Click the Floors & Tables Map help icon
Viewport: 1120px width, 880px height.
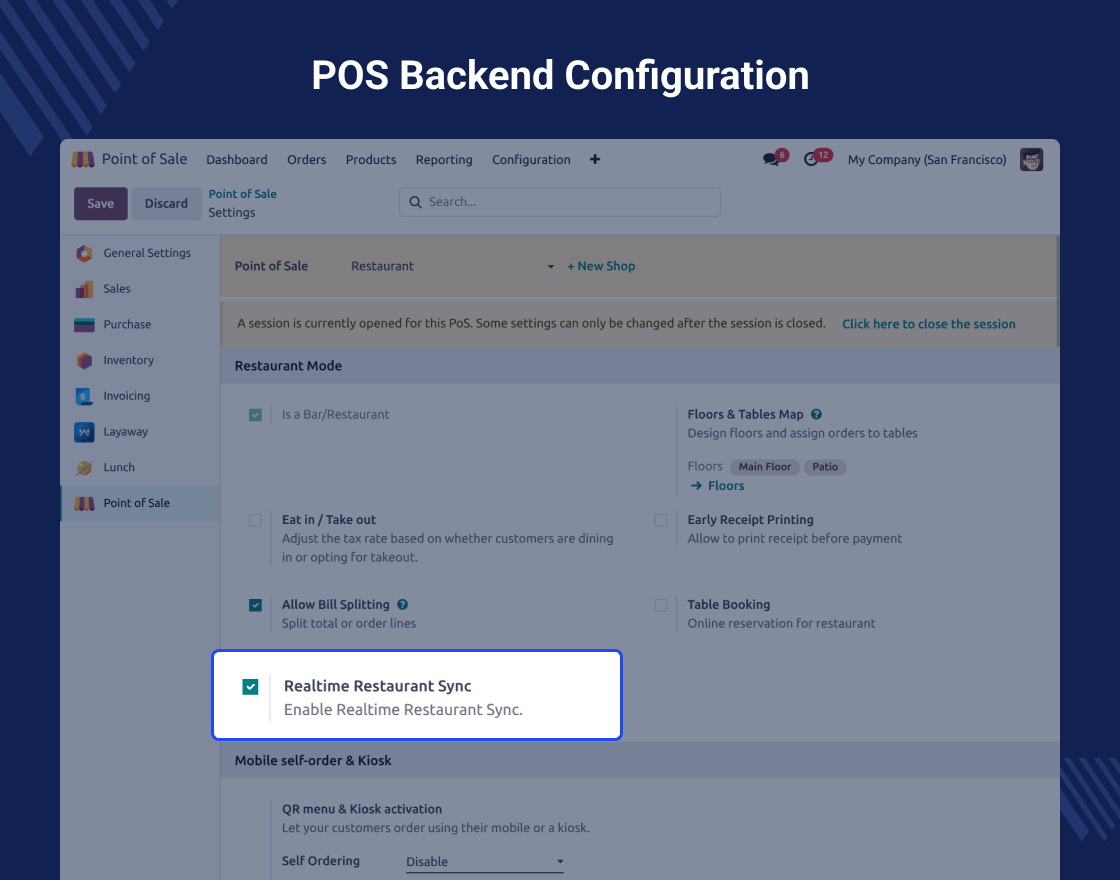[x=817, y=414]
